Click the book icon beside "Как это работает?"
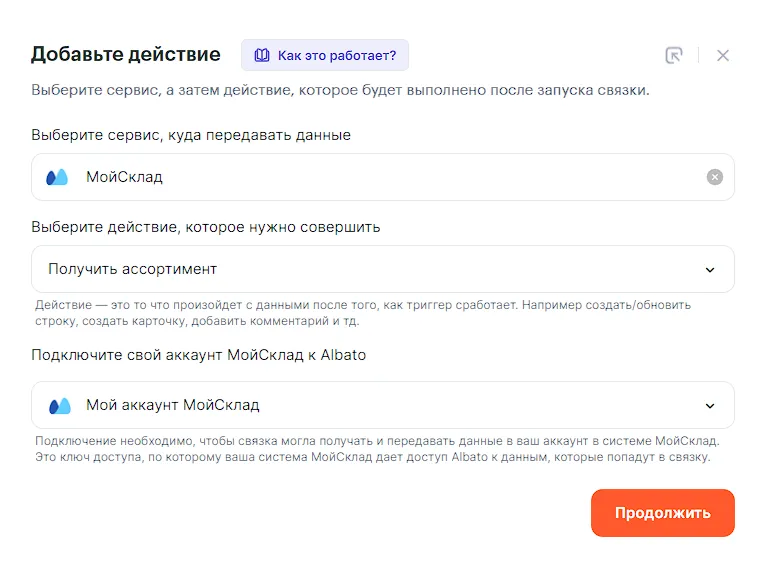The image size is (772, 562). 262,55
